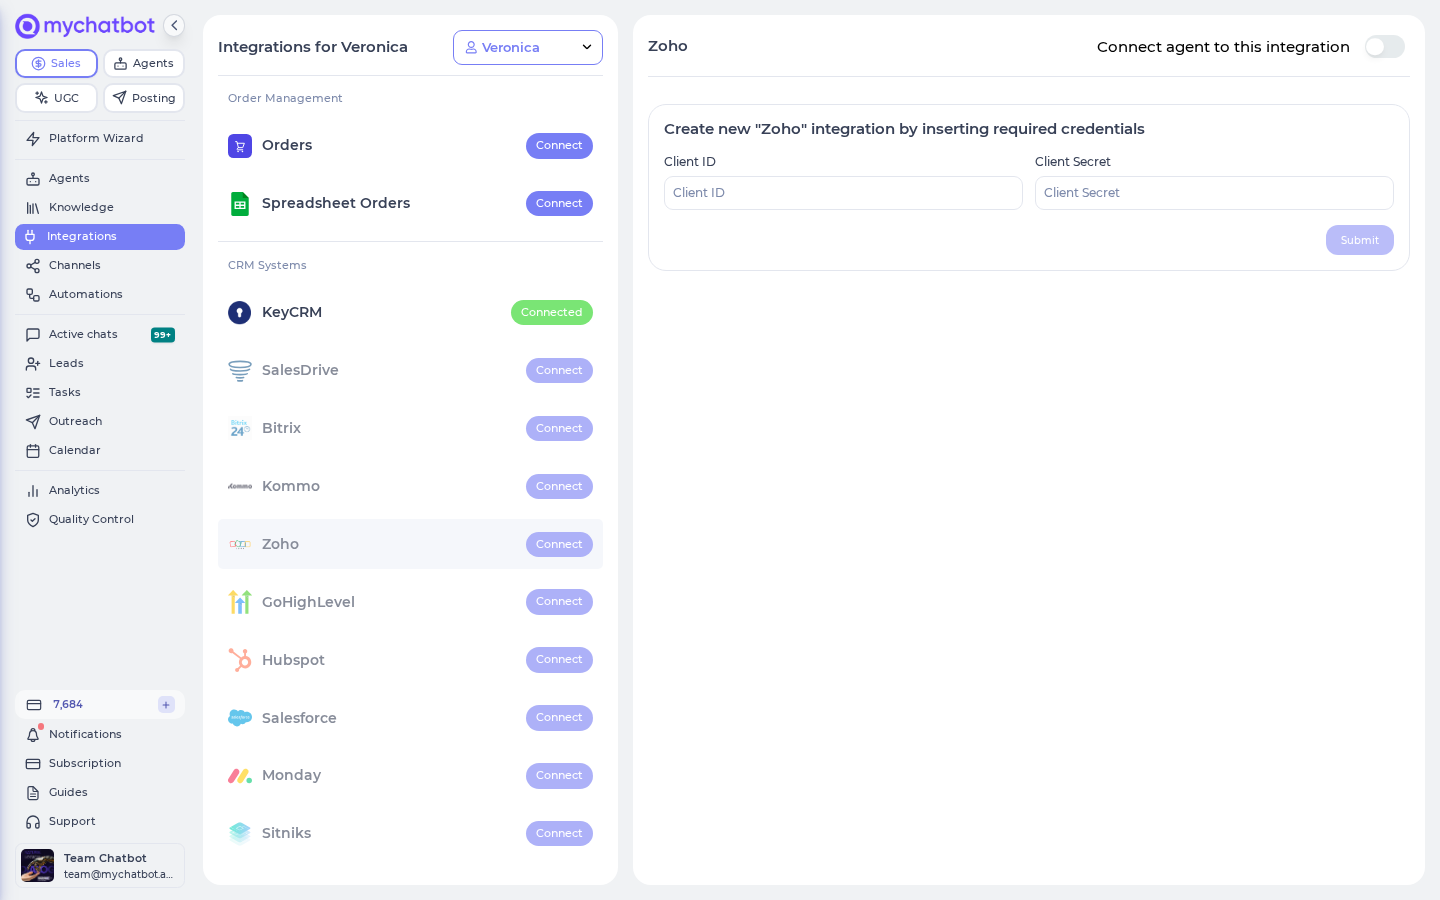Click the Hubspot logo icon
The width and height of the screenshot is (1440, 900).
pyautogui.click(x=240, y=660)
